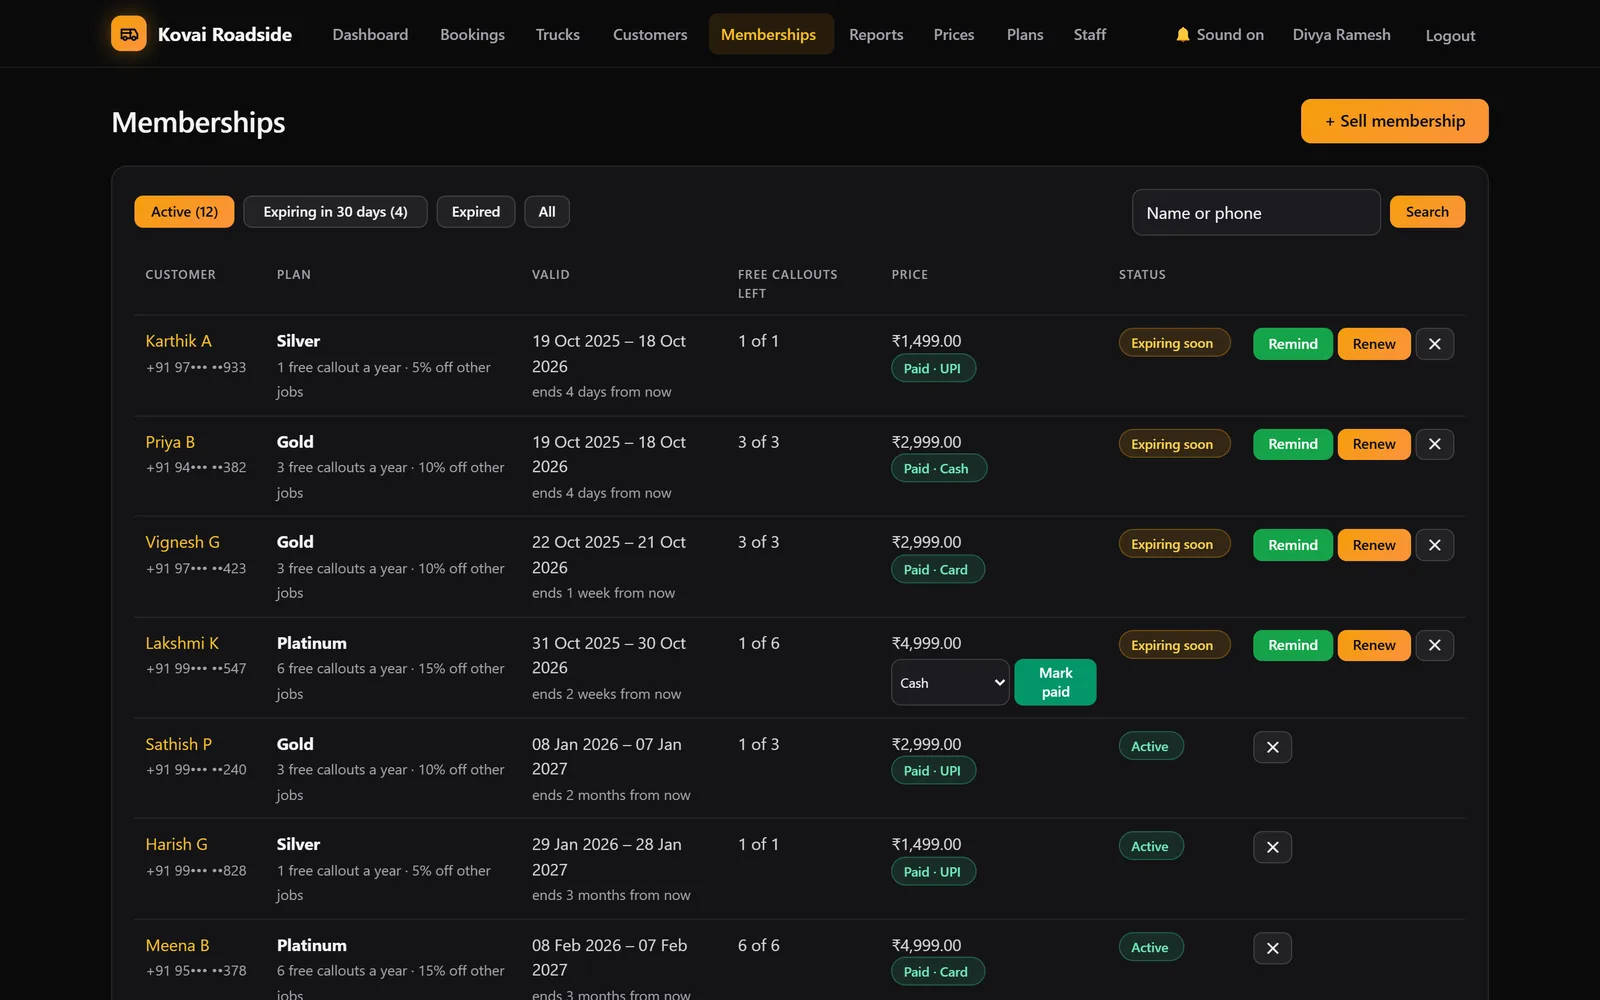Cancel Meena B's membership with X icon
The width and height of the screenshot is (1600, 1000).
pyautogui.click(x=1273, y=948)
